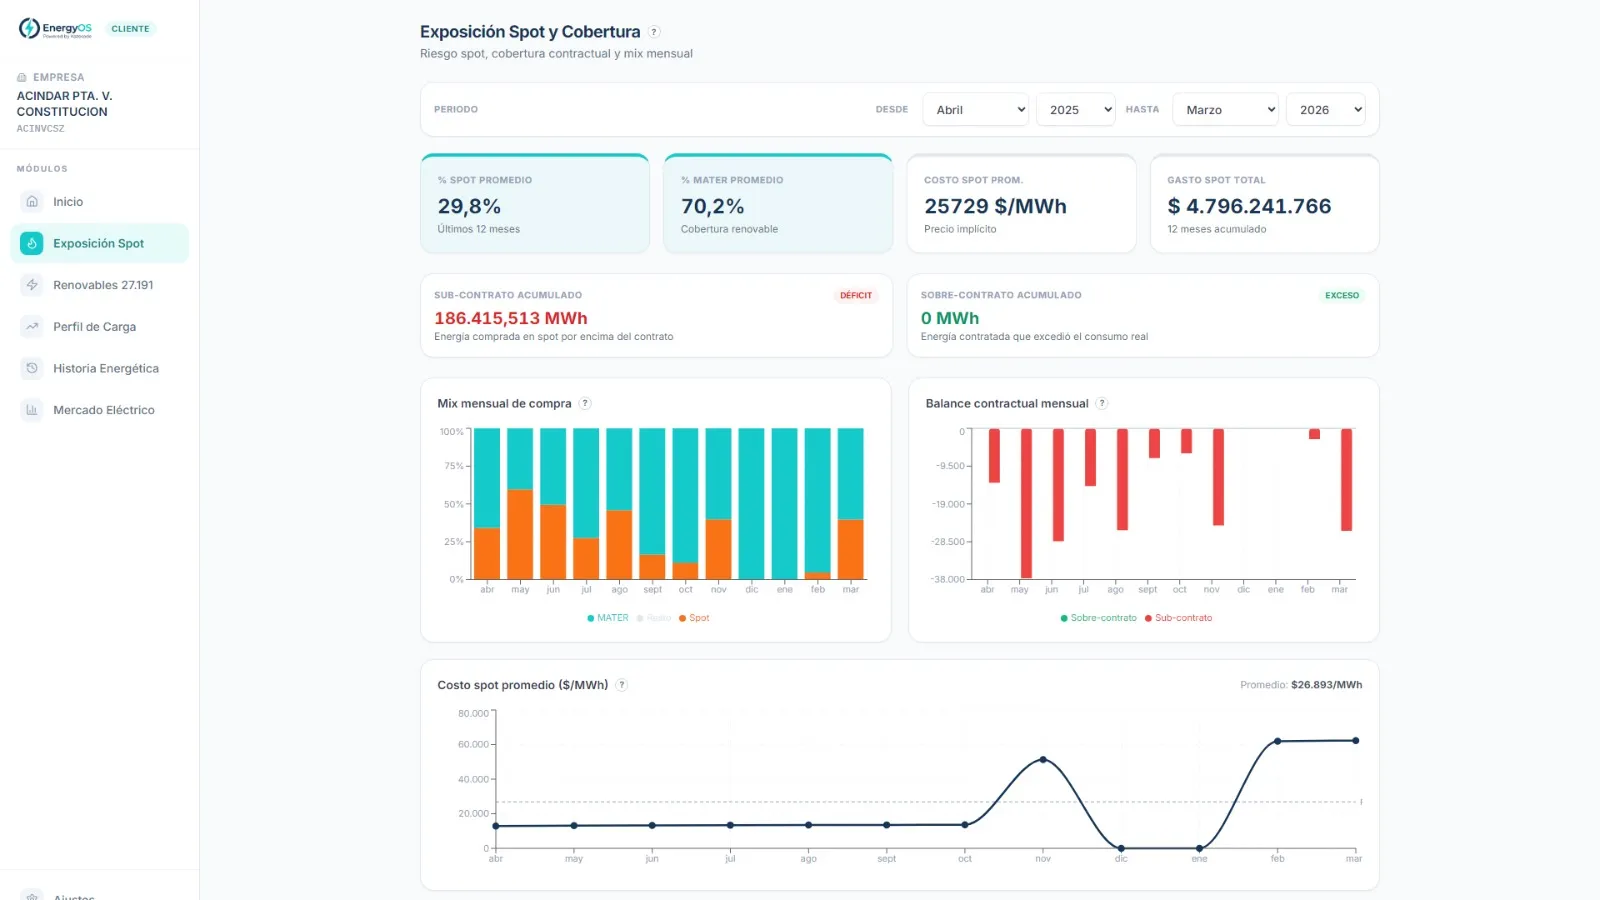This screenshot has height=900, width=1600.
Task: Click the Exposición Spot flame icon
Action: [x=32, y=243]
